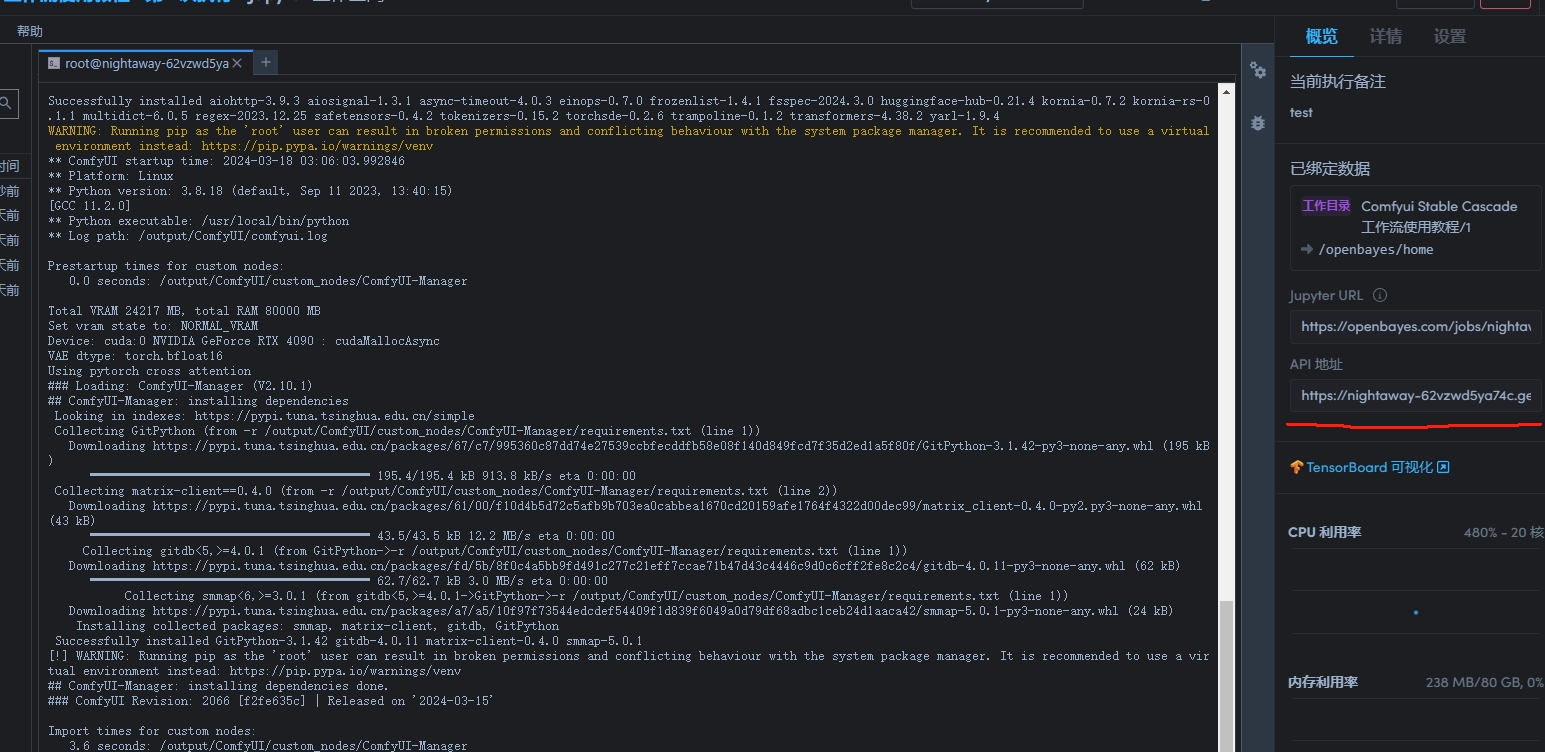
Task: Click the CPU 利用率 label
Action: 1324,532
